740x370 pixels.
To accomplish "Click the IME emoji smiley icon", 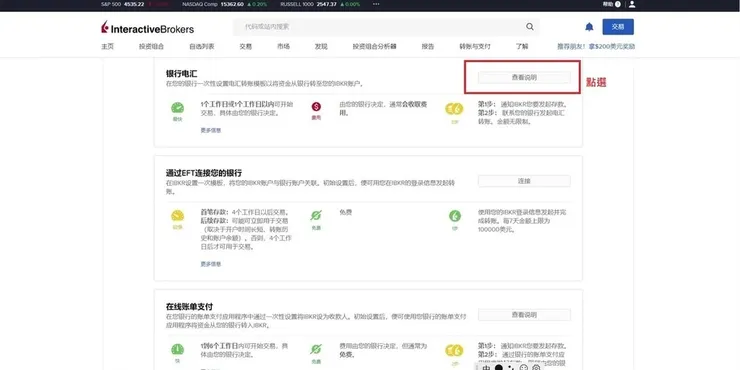I will (x=524, y=367).
